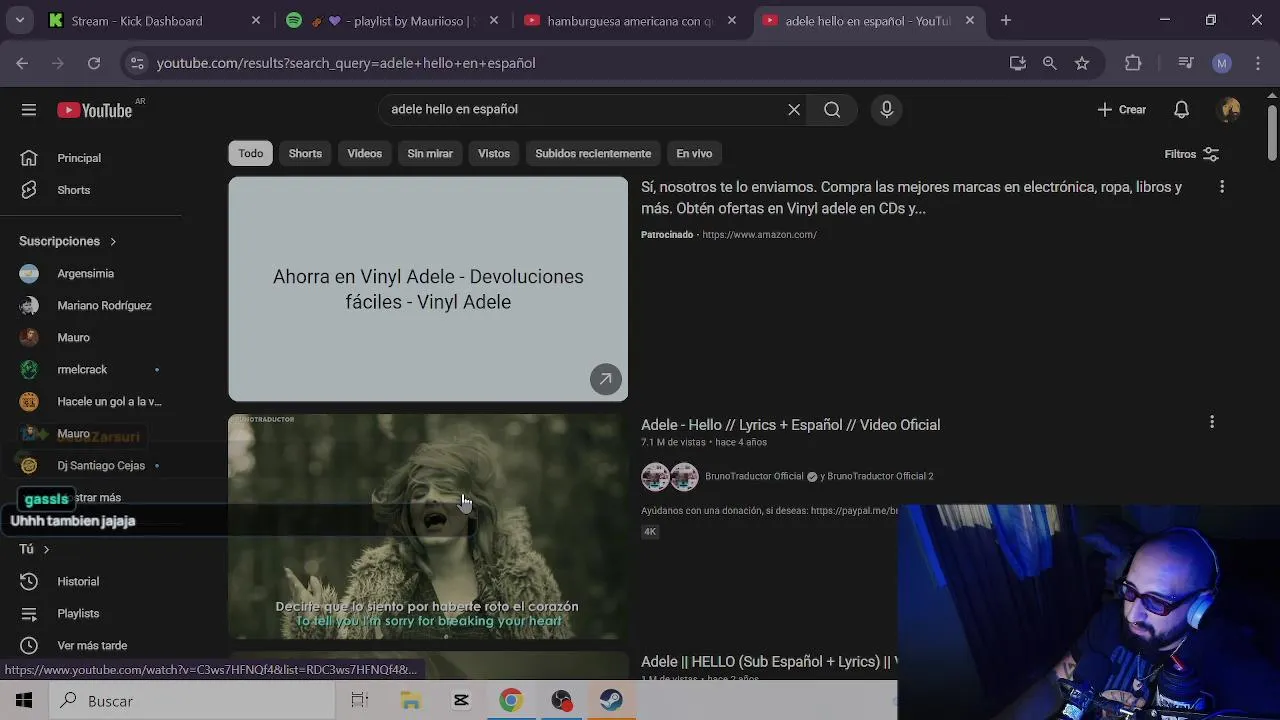Open more options for the sponsored ad
Image resolution: width=1280 pixels, height=720 pixels.
[x=1221, y=187]
